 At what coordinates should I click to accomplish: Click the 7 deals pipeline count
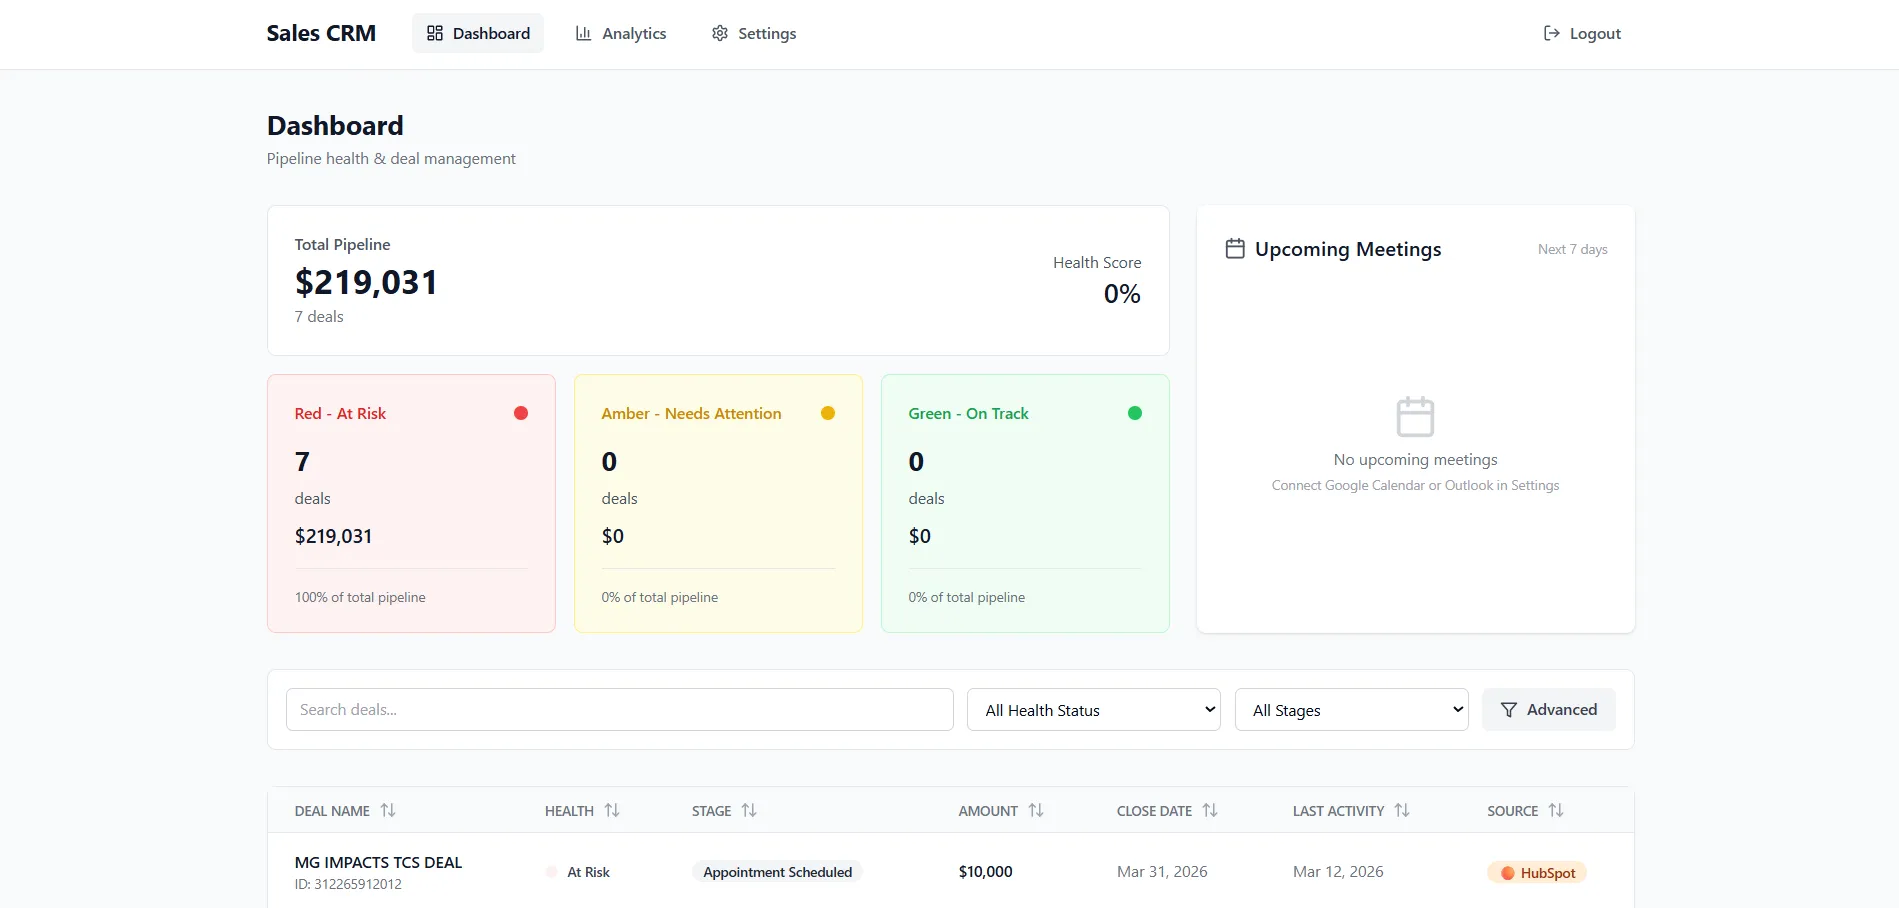(x=319, y=316)
